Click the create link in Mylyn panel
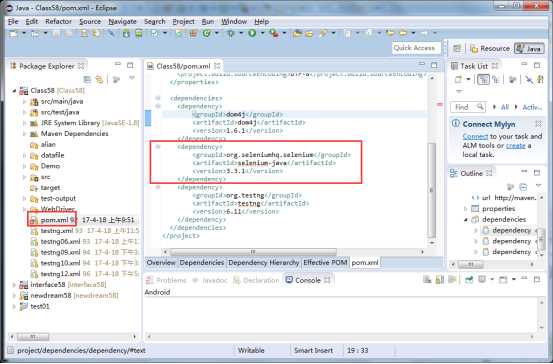This screenshot has width=553, height=364. point(516,145)
